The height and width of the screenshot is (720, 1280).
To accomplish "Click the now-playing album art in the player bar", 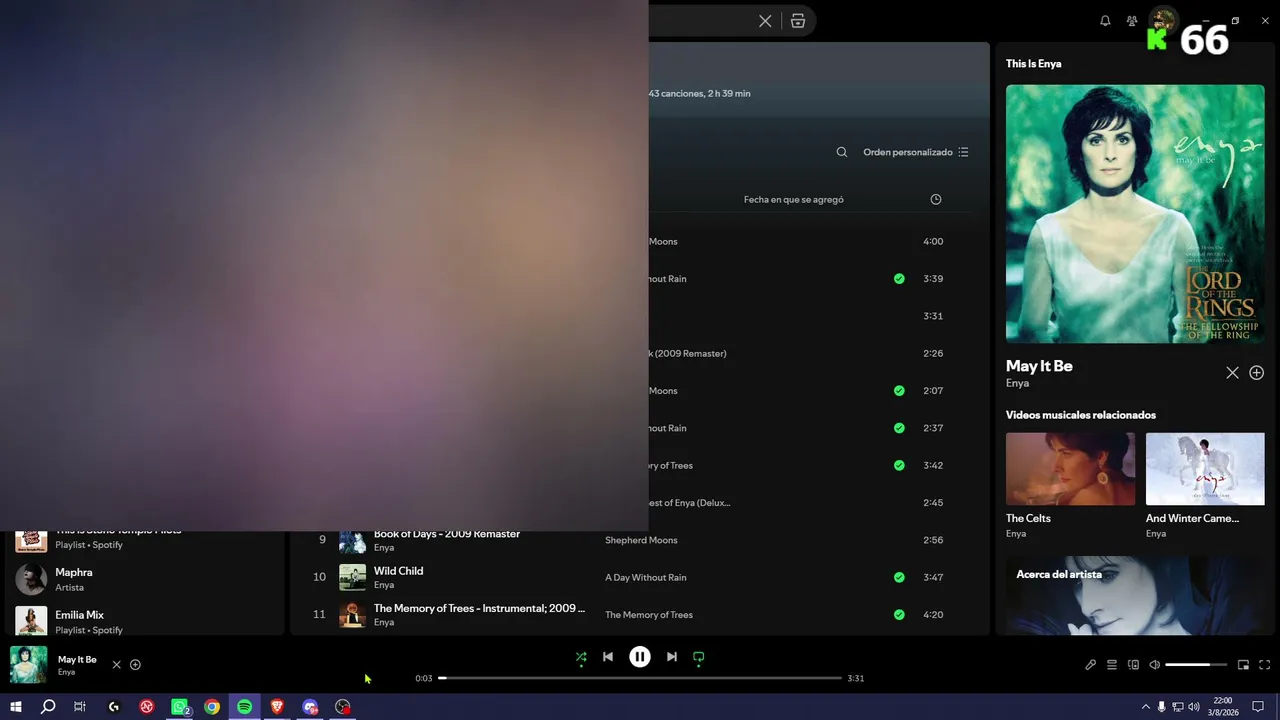I will [x=28, y=665].
